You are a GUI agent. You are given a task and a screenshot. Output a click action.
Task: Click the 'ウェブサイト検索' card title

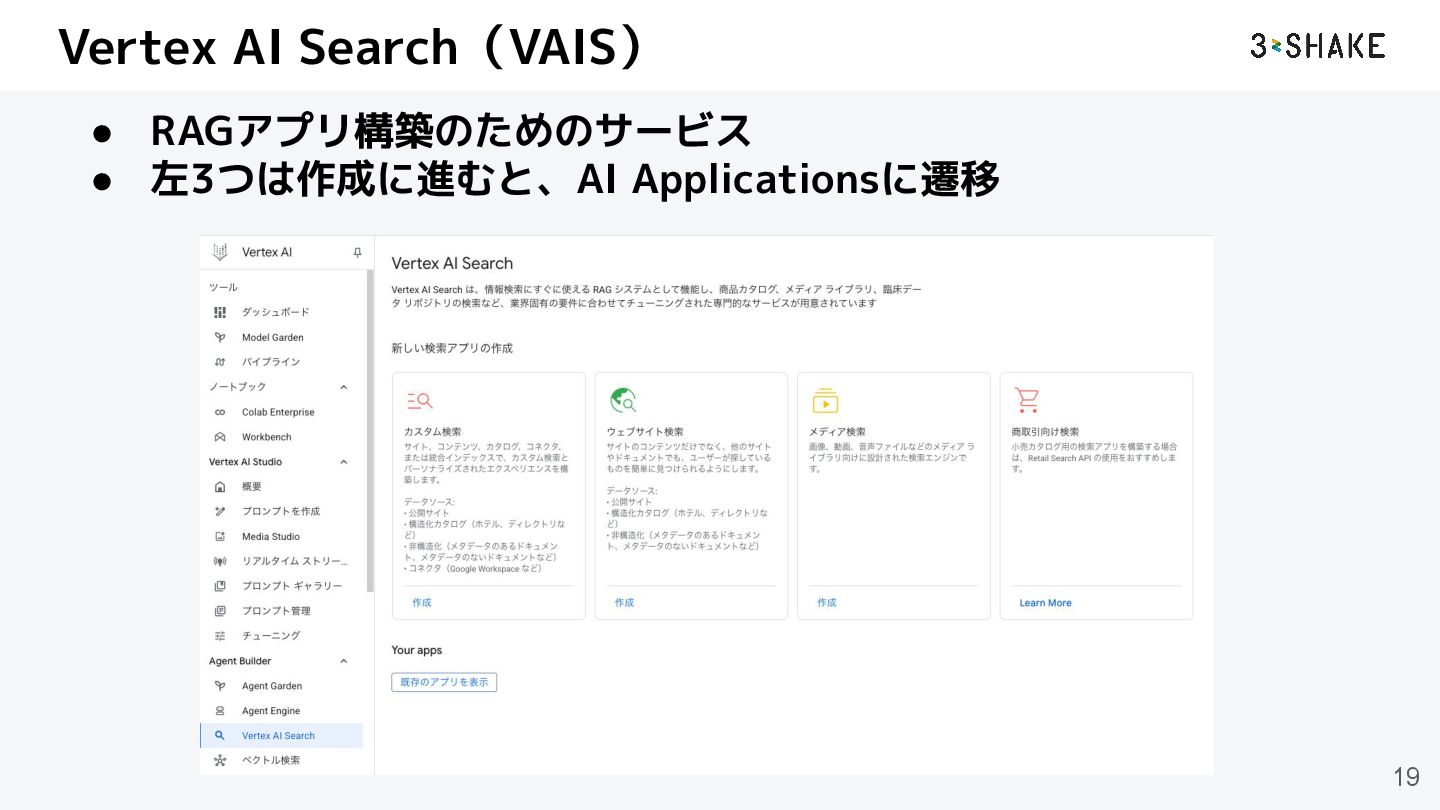645,432
